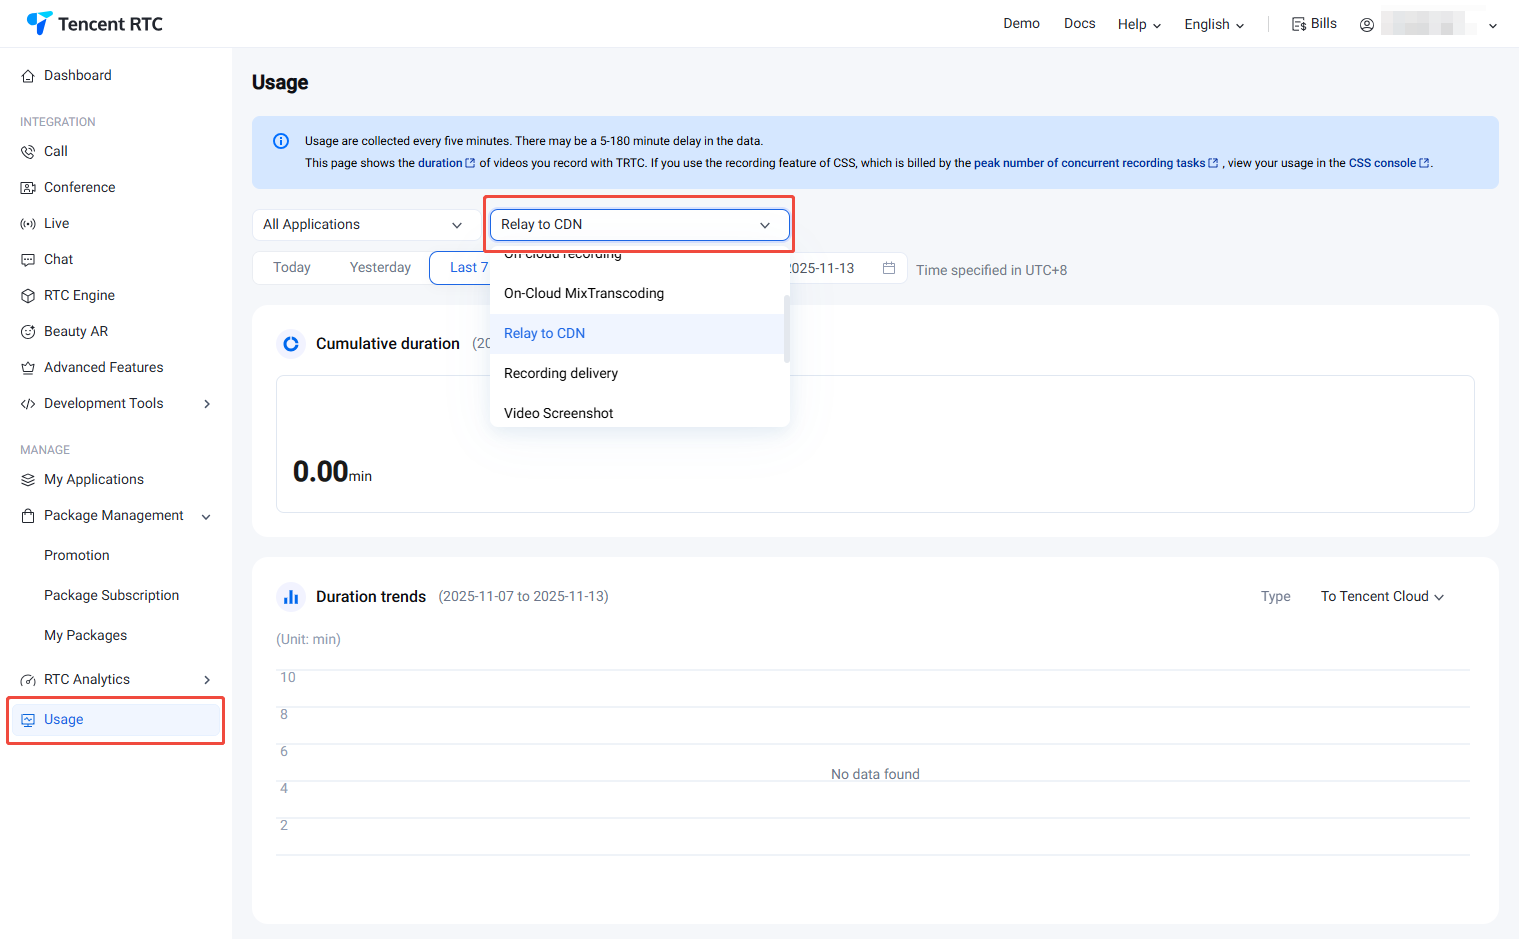Select the Yesterday time range
The image size is (1519, 939).
coord(380,268)
